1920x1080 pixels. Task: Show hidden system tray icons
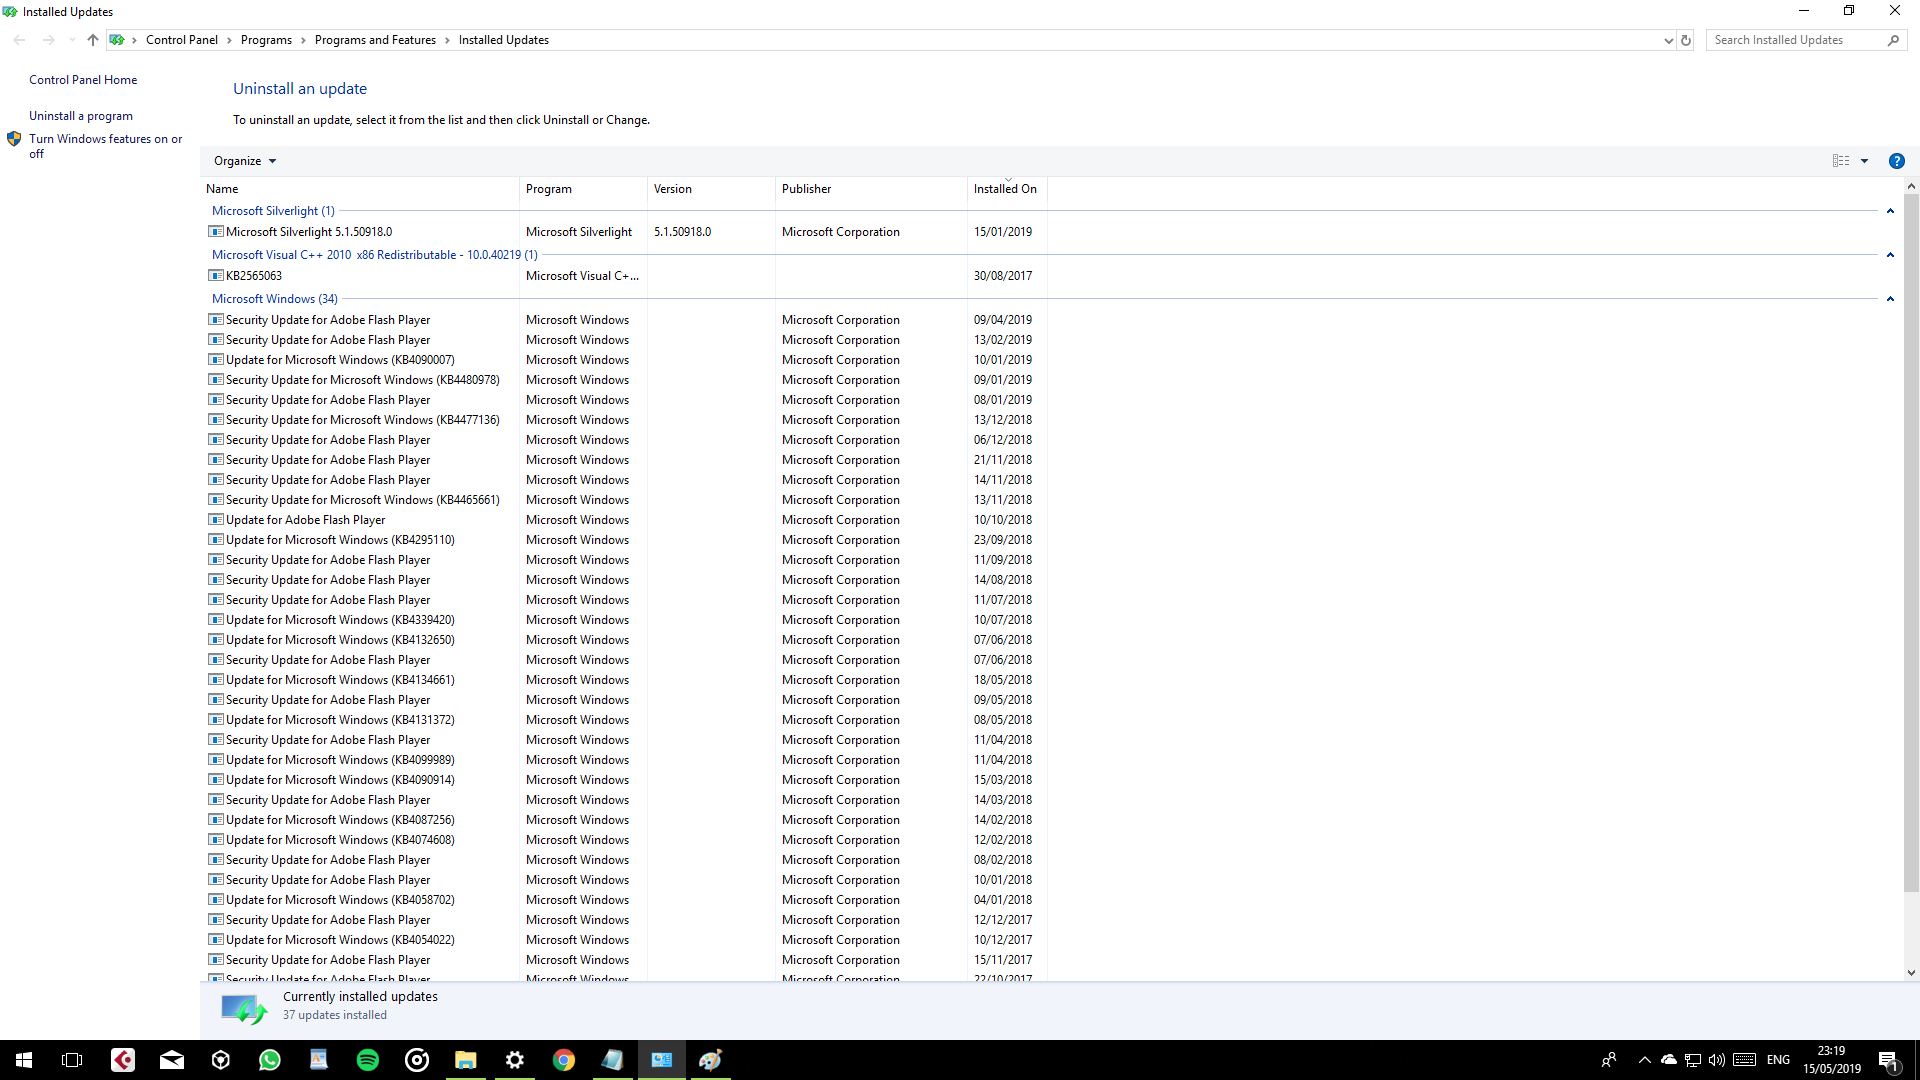1644,1060
